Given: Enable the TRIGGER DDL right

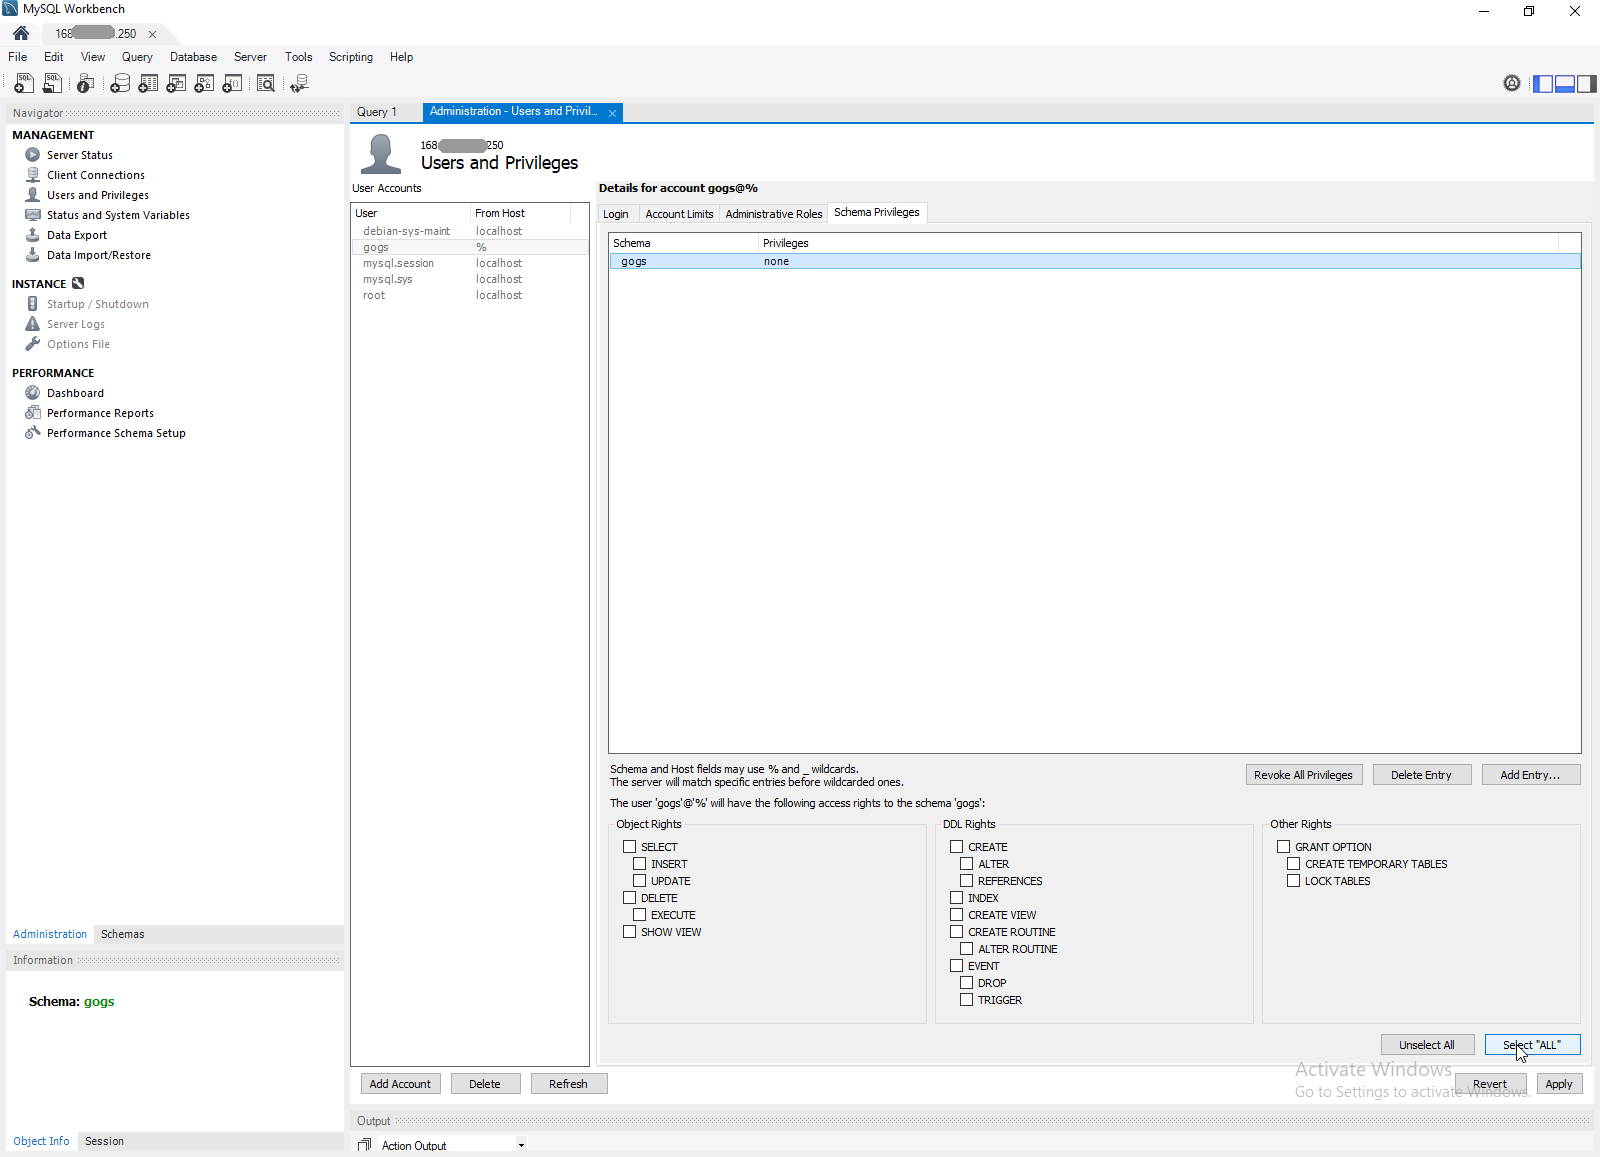Looking at the screenshot, I should coord(967,1000).
